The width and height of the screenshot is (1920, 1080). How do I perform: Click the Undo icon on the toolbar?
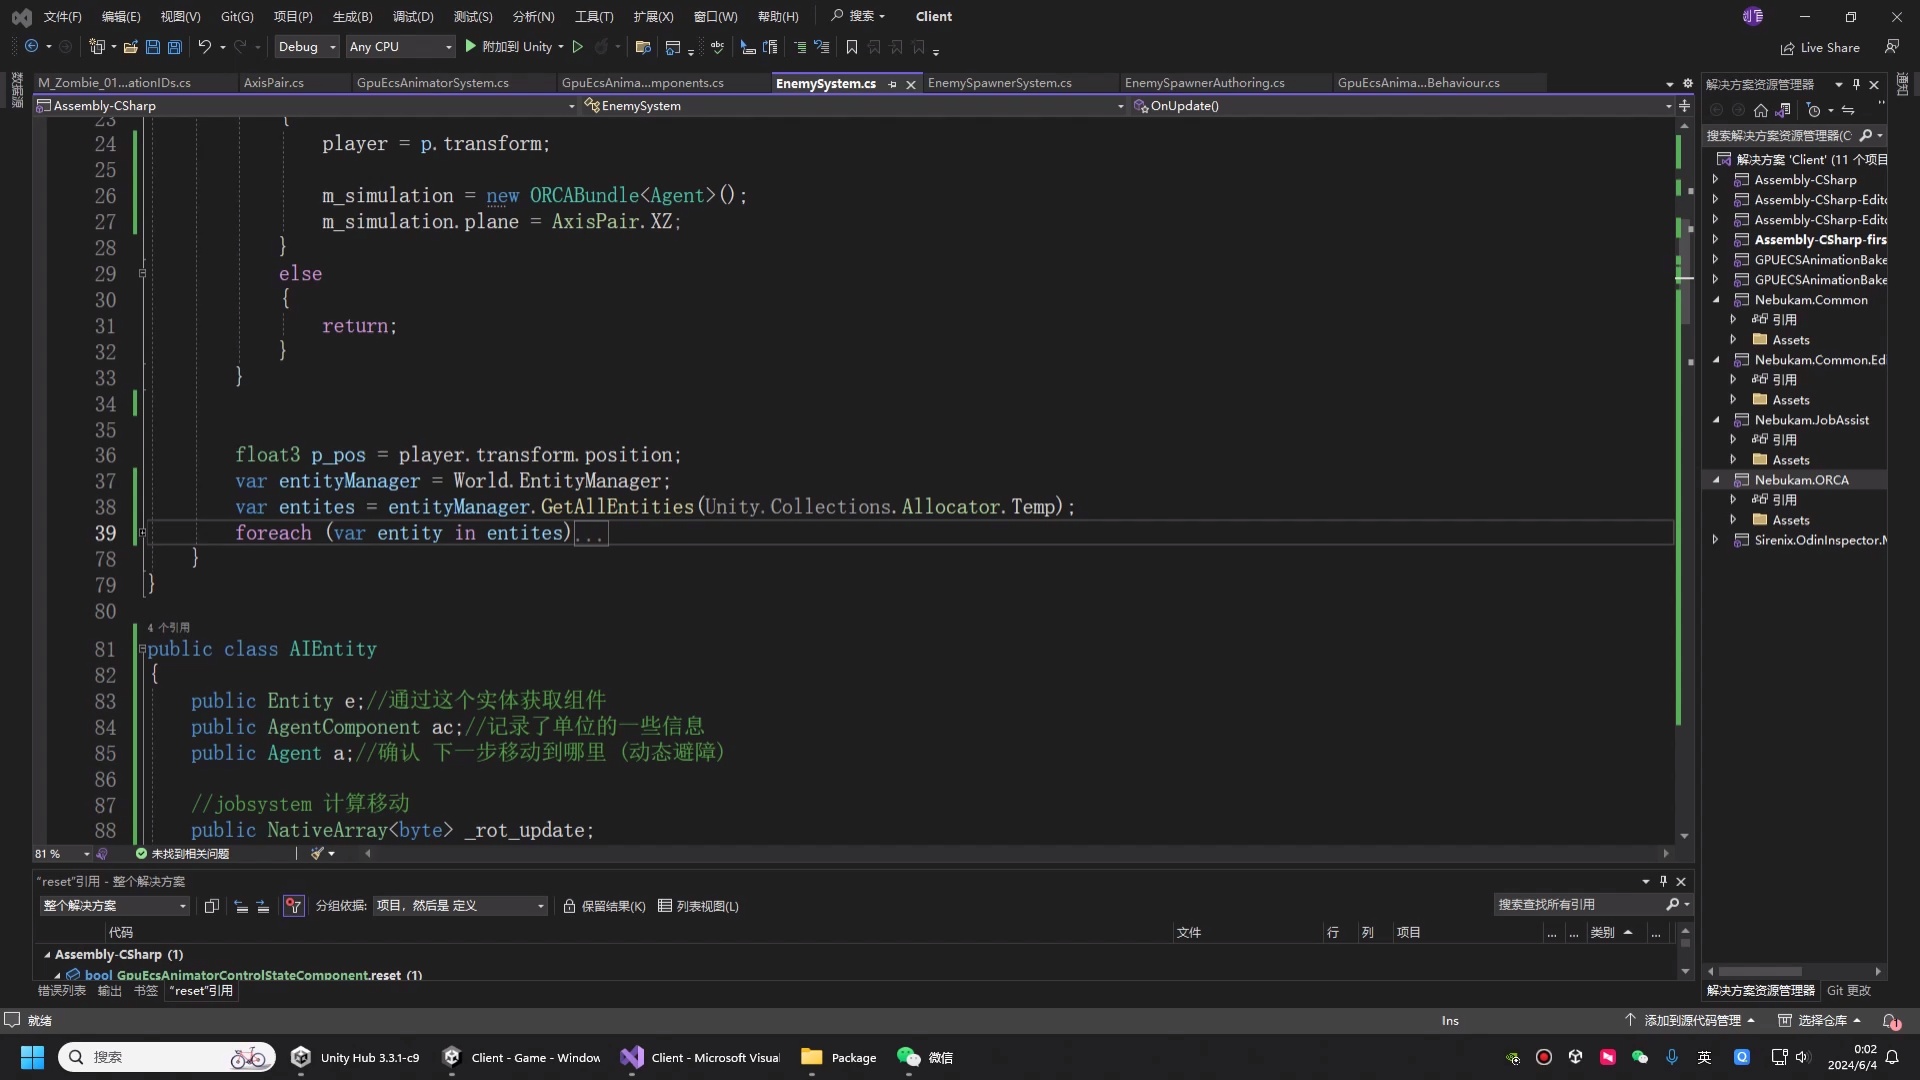click(x=204, y=46)
